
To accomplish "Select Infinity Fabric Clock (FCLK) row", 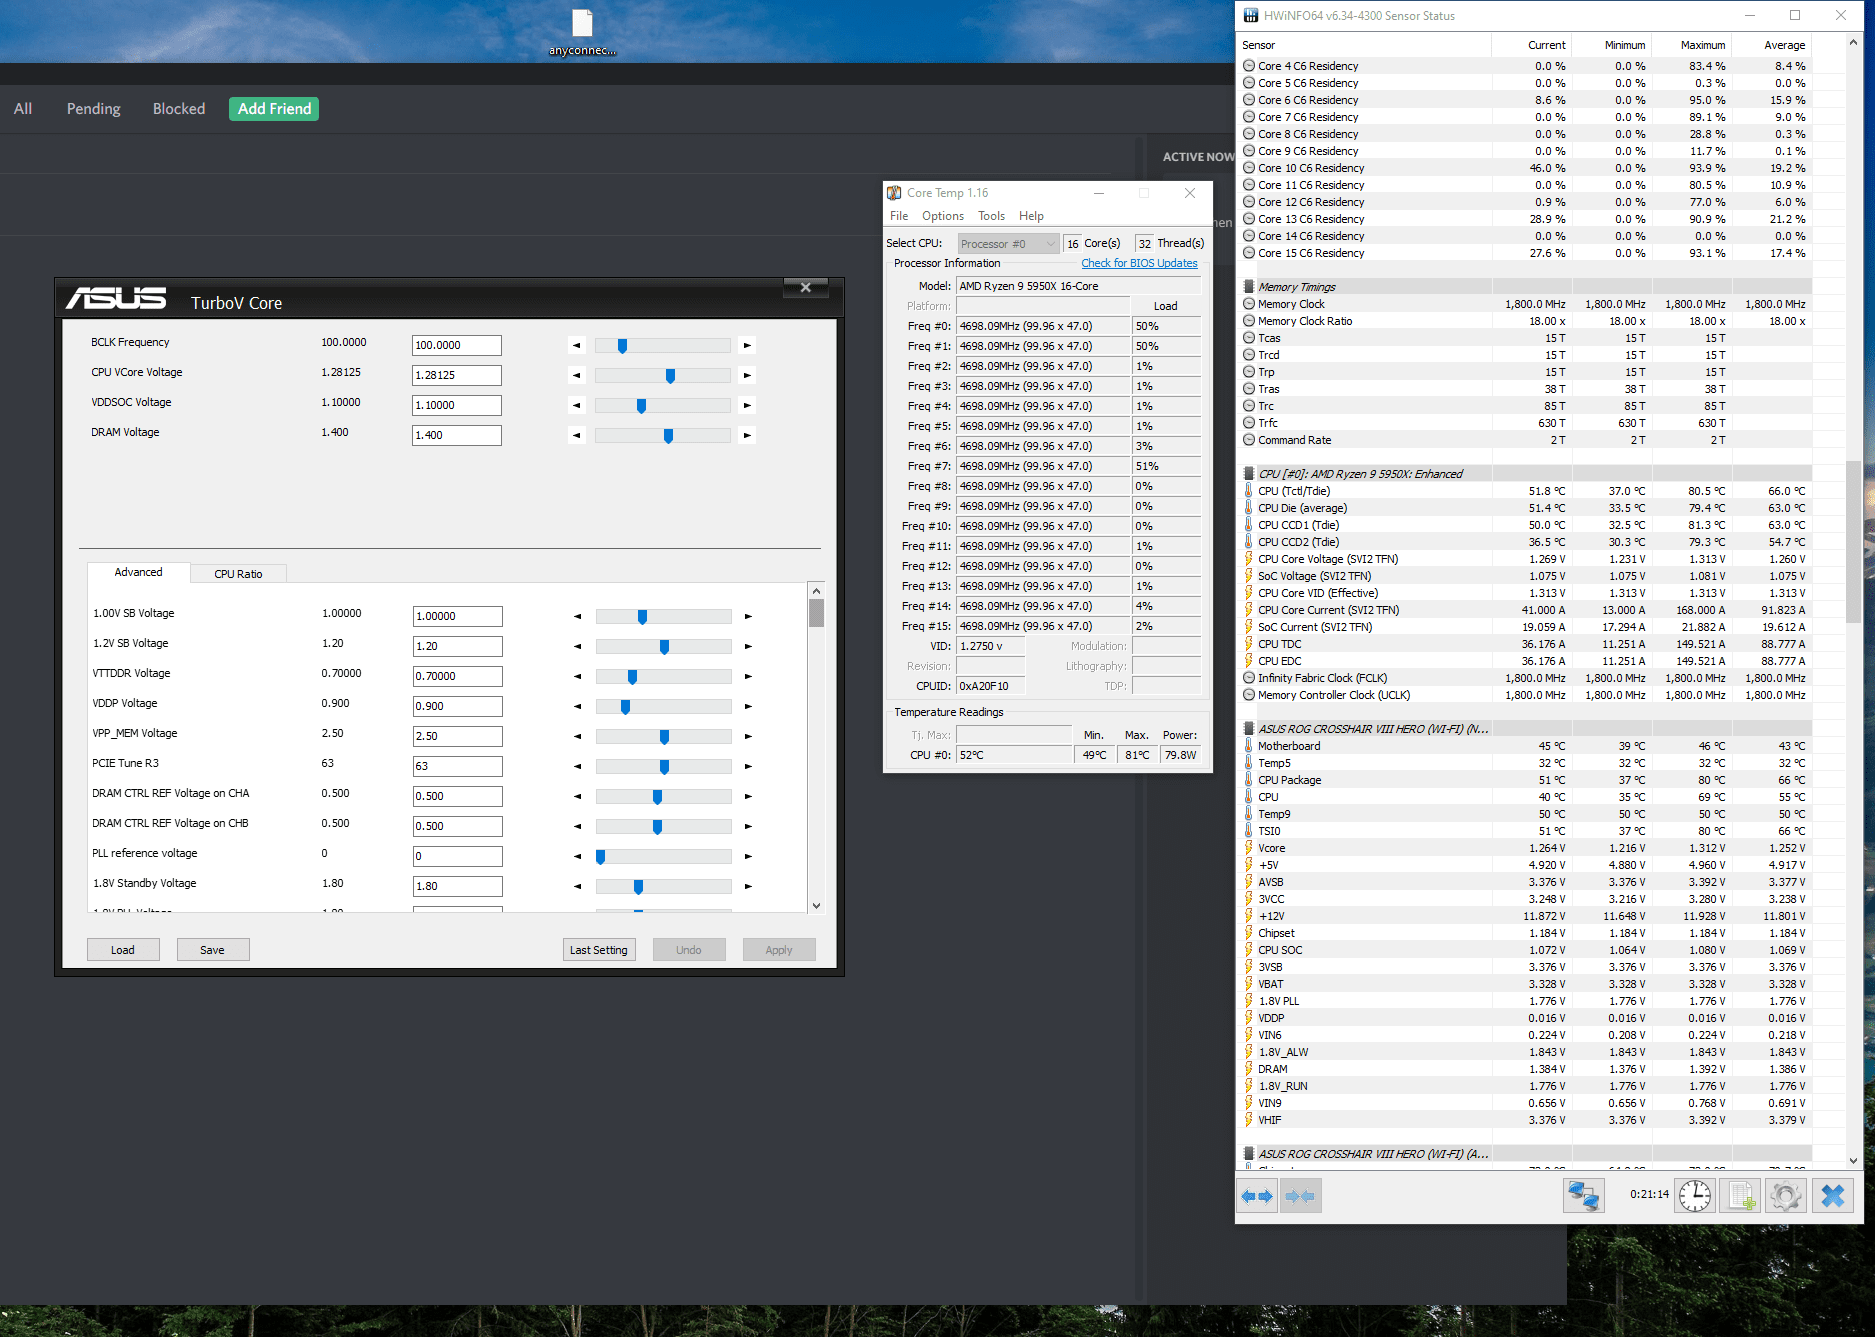I will tap(1526, 678).
